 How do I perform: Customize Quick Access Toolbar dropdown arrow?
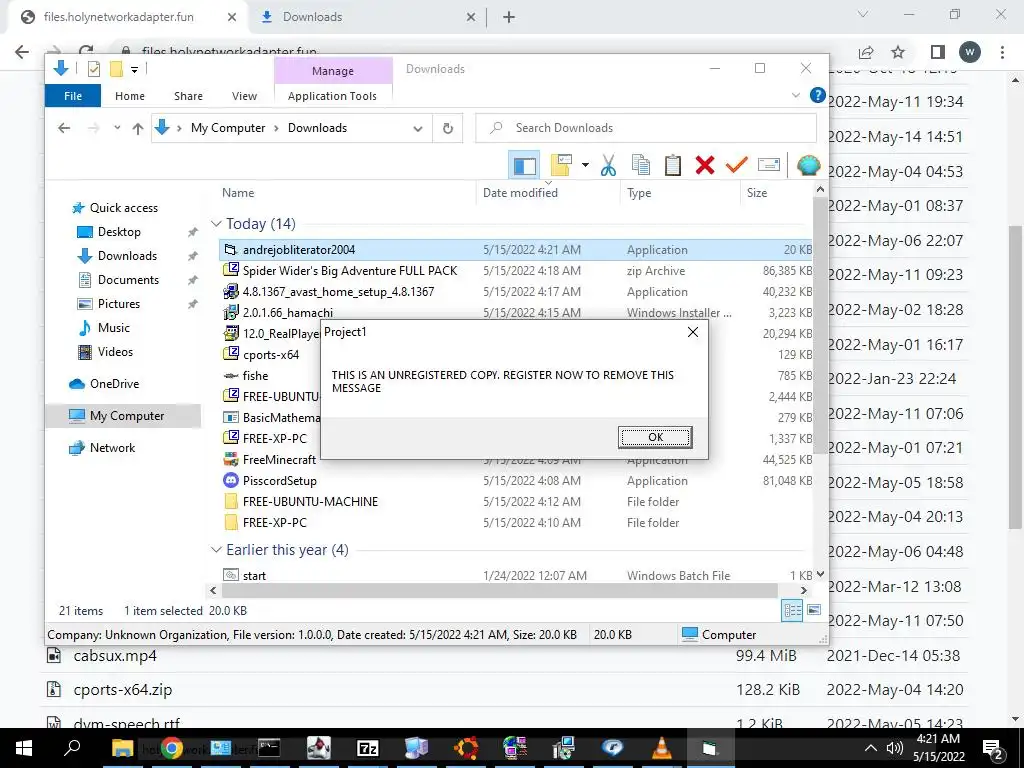point(134,69)
